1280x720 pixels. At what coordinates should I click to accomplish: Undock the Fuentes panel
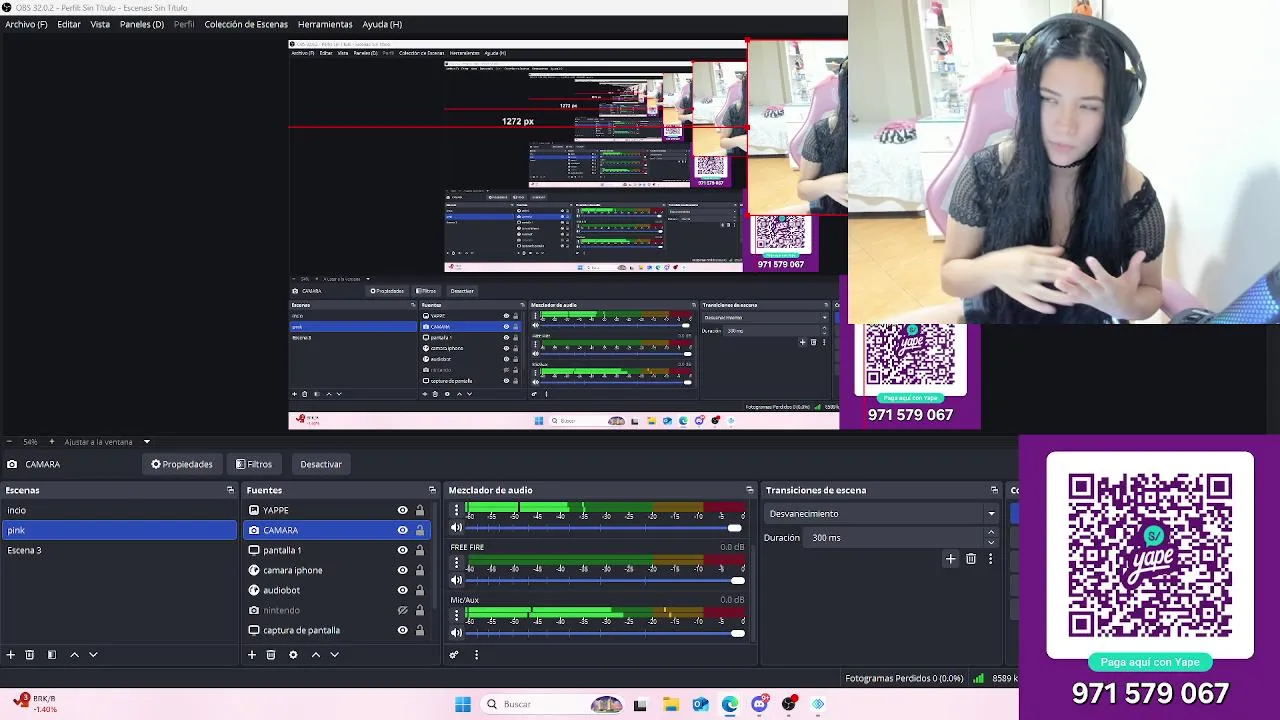pos(432,490)
